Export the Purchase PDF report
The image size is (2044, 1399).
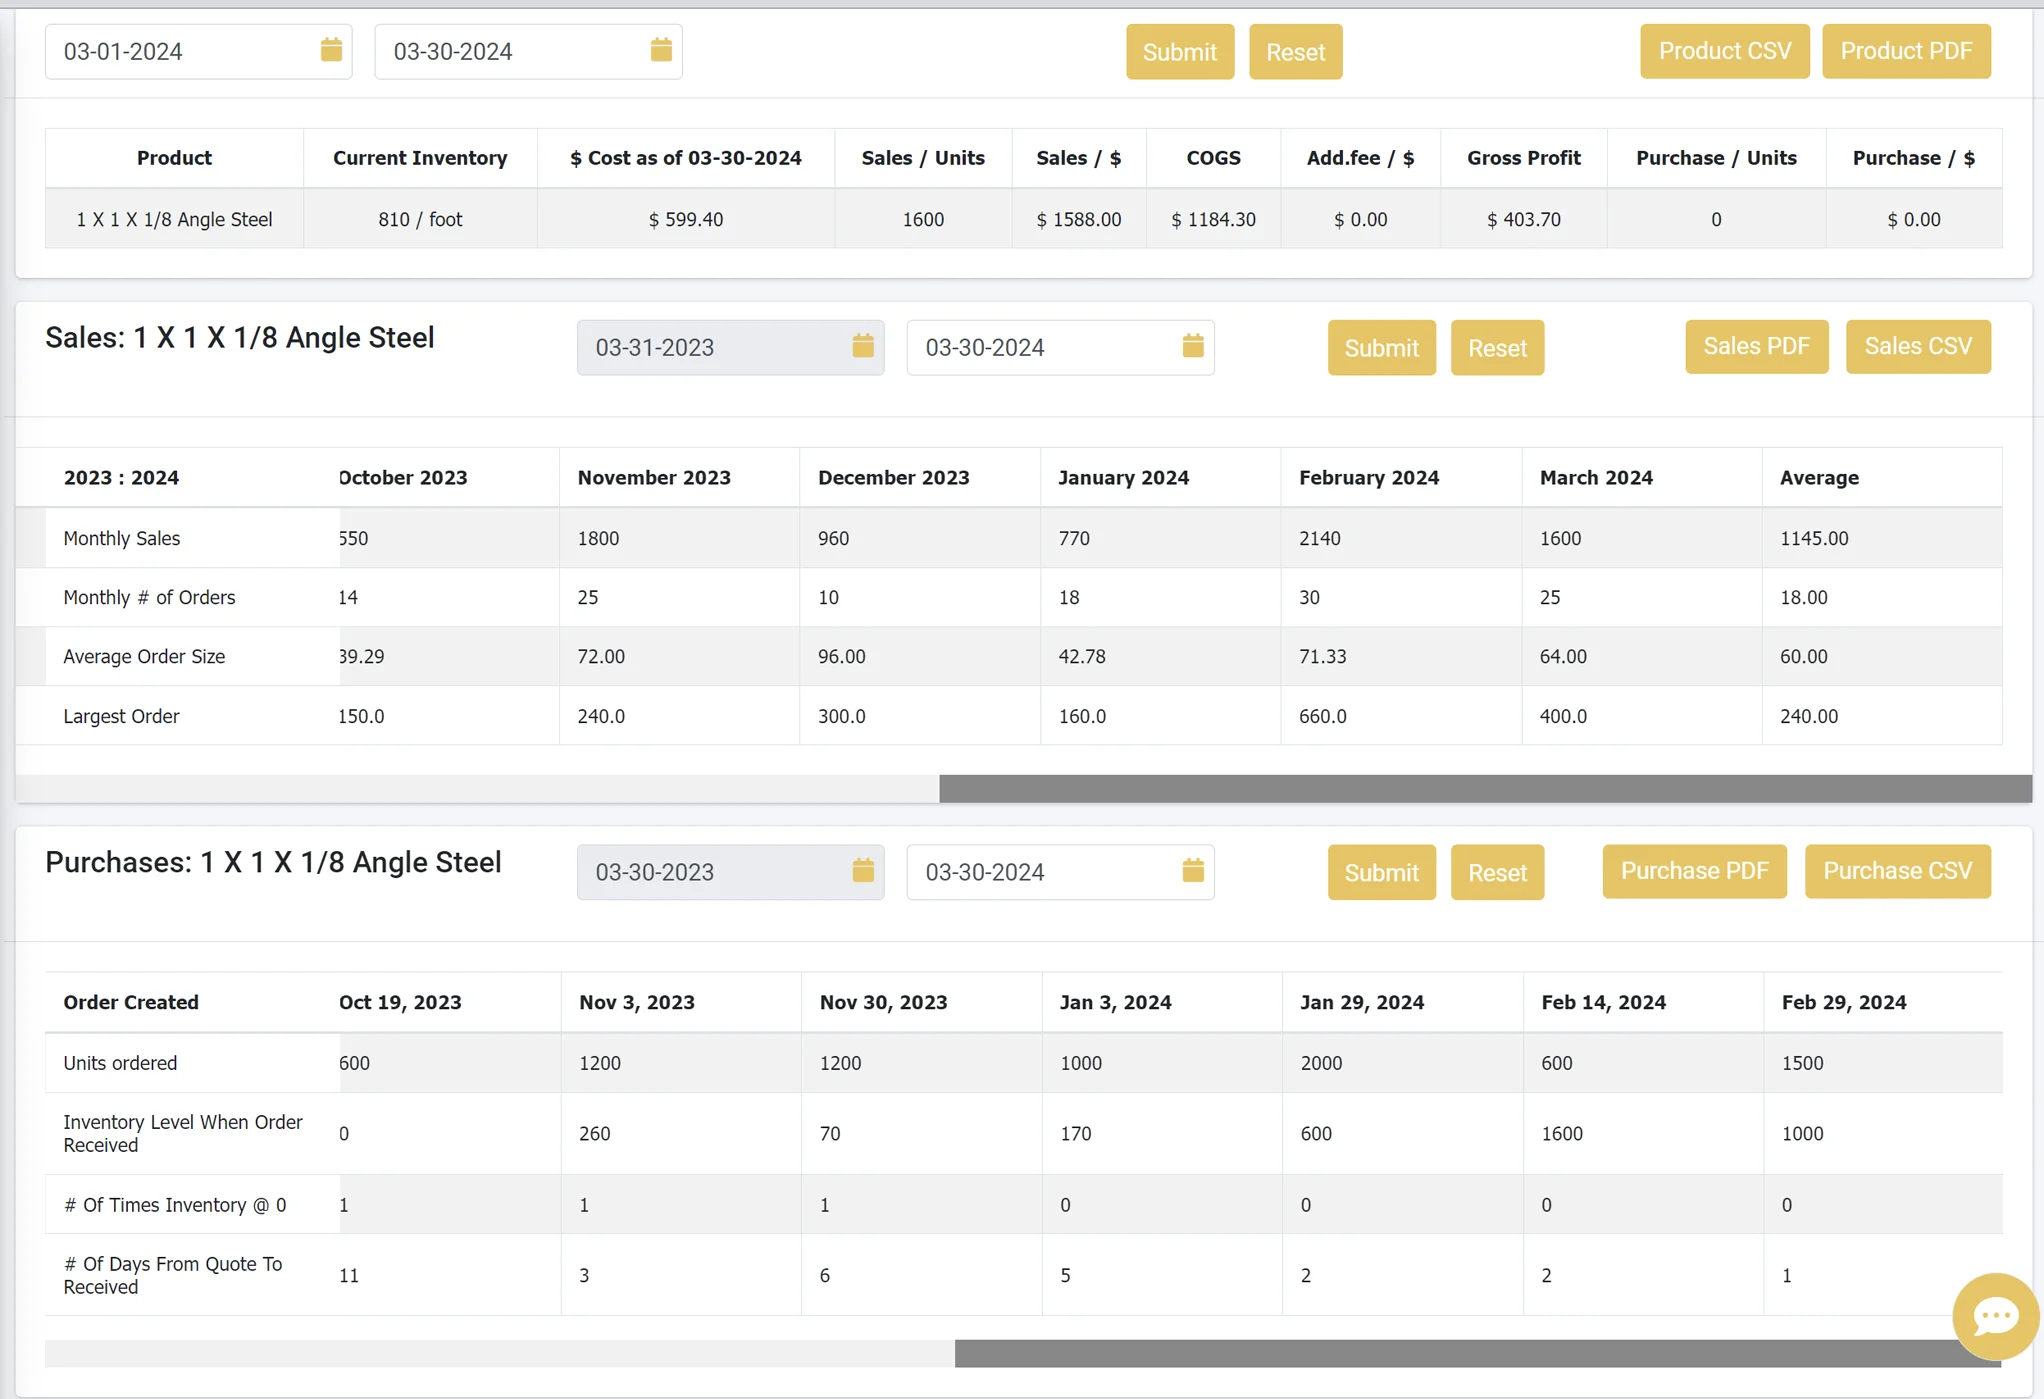pyautogui.click(x=1694, y=871)
